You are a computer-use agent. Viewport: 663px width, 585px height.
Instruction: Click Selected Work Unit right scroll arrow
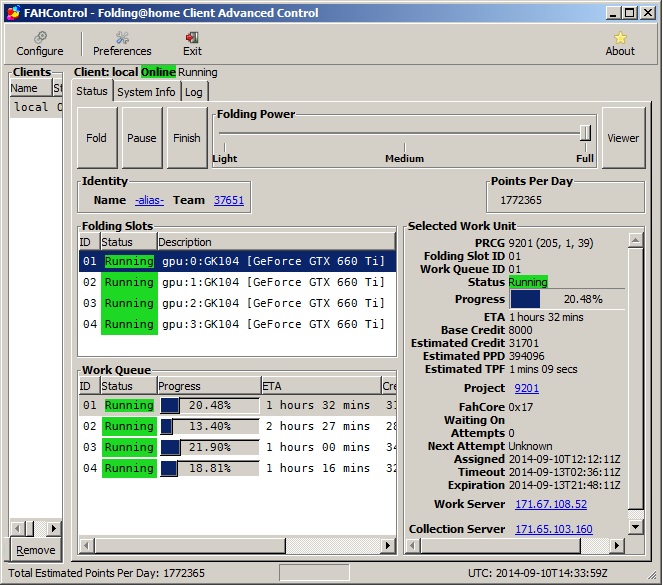[x=617, y=545]
